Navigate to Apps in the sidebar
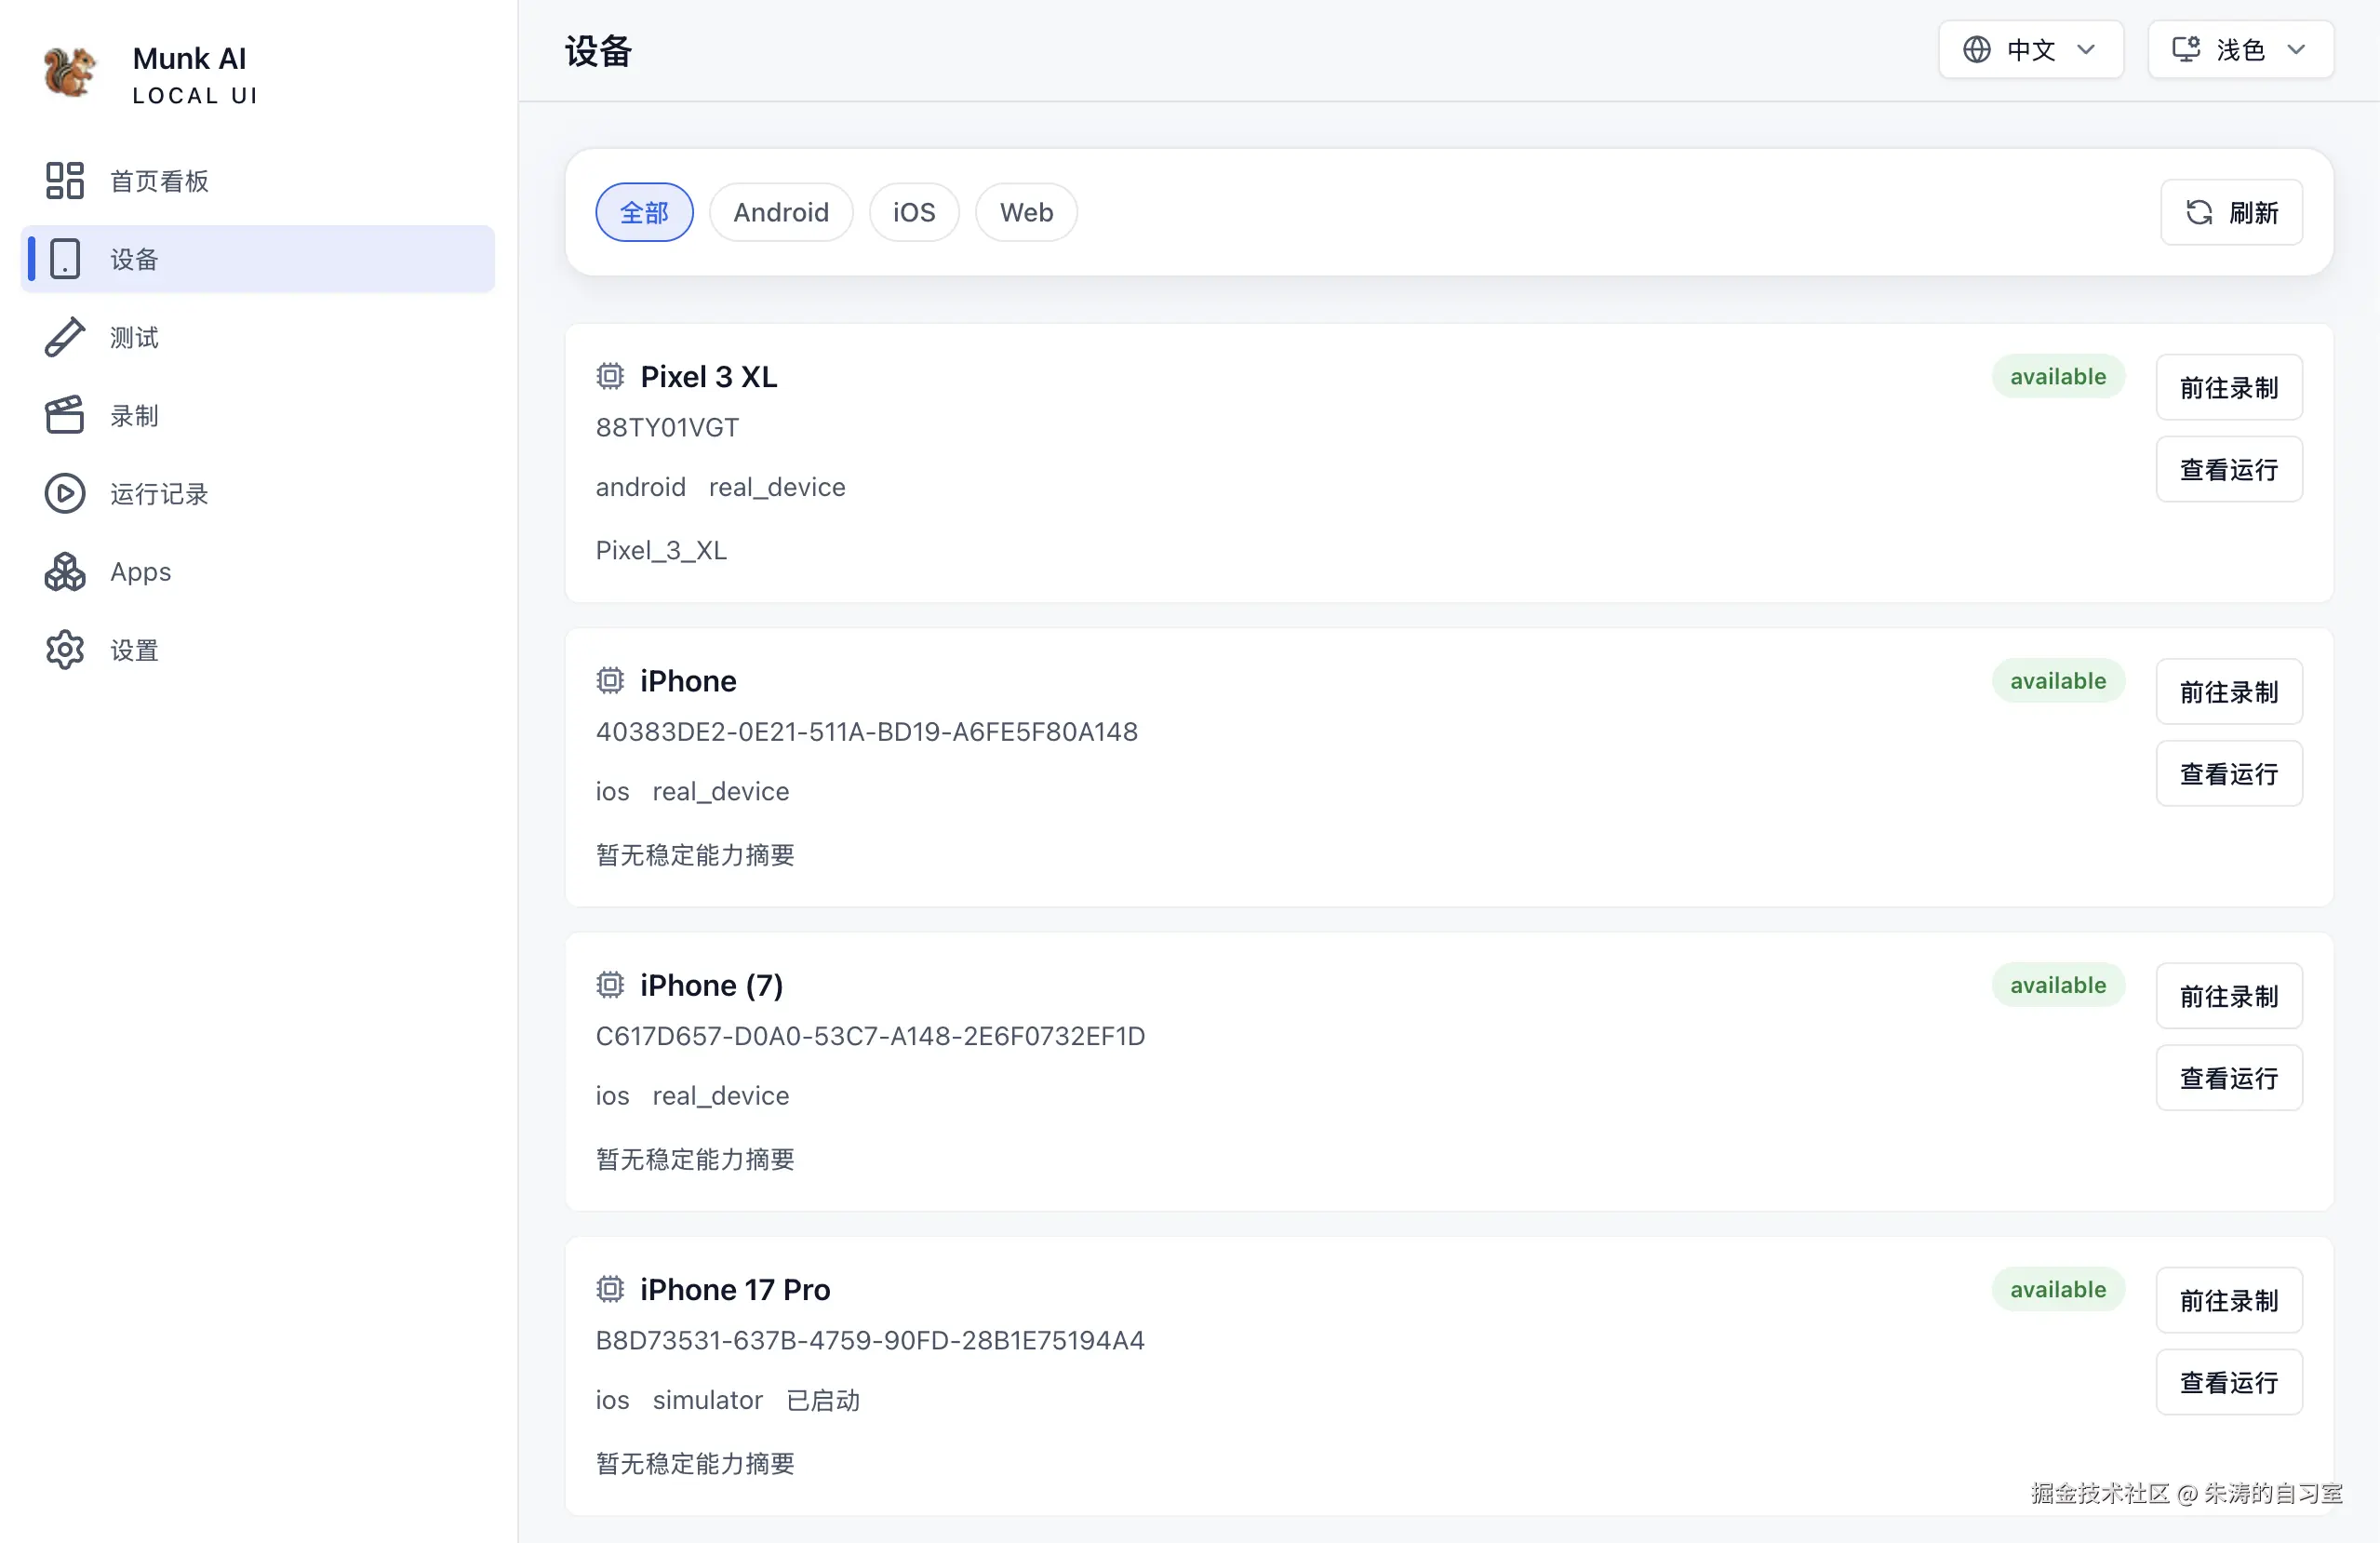 [x=258, y=572]
